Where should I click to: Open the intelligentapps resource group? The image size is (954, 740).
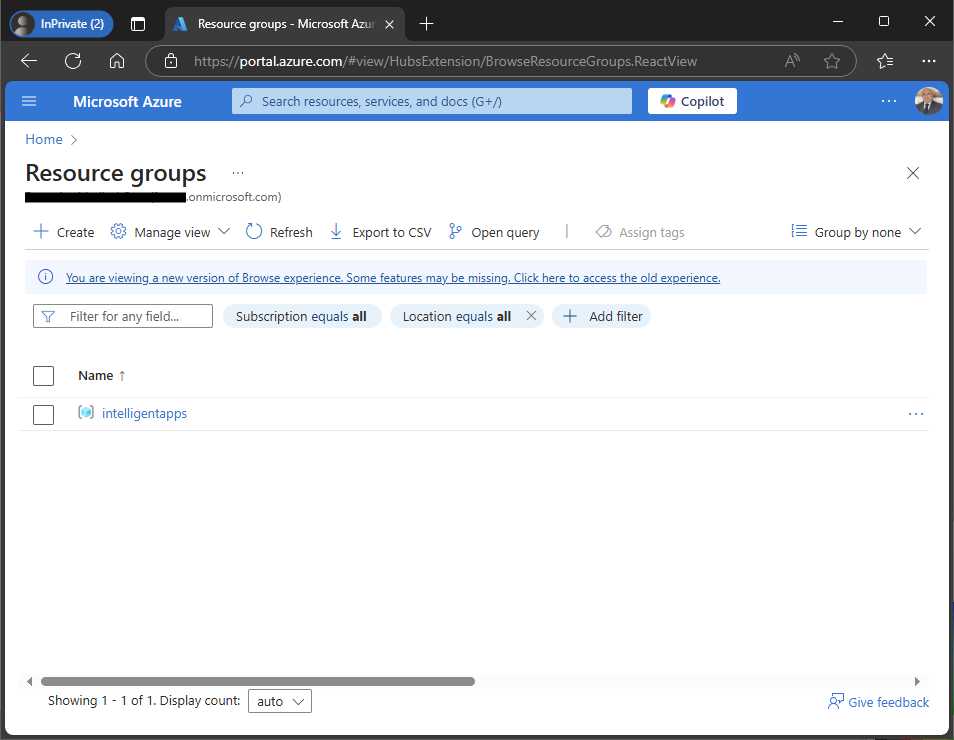click(144, 414)
